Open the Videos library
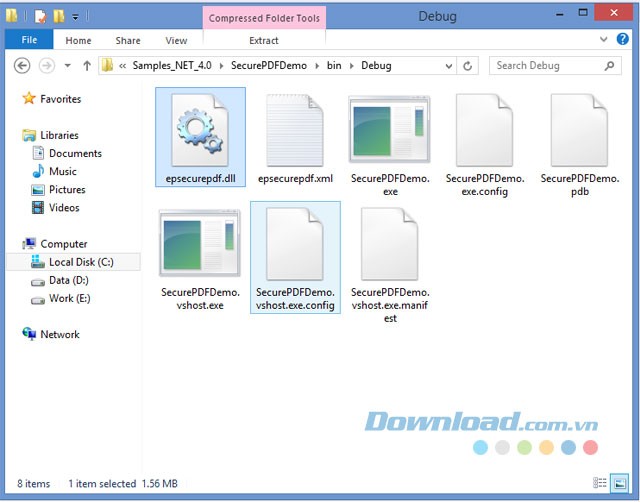 (x=64, y=208)
